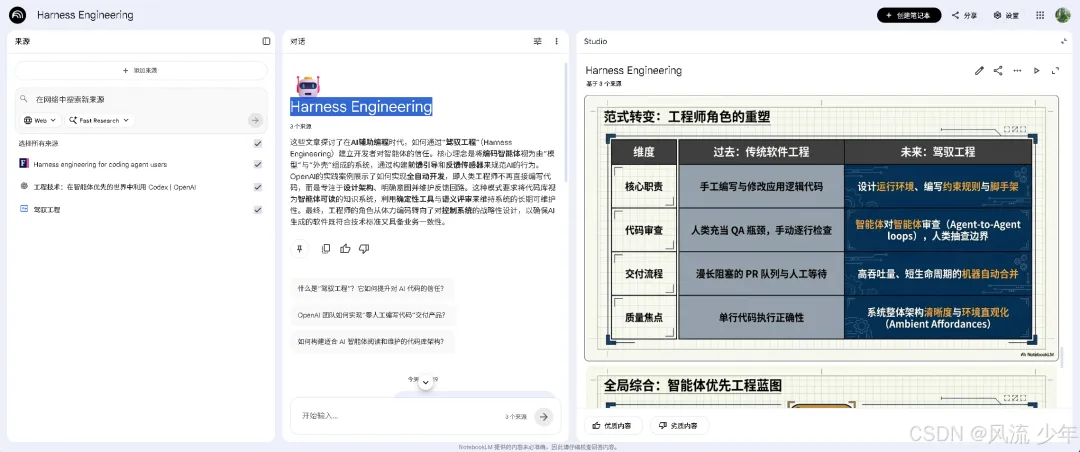Expand the Studio deck to fullscreen
1080x452 pixels.
1055,70
